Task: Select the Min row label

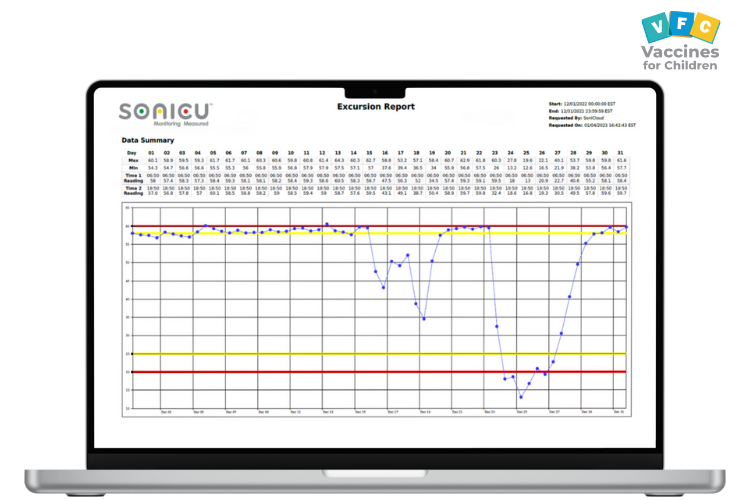Action: (130, 166)
